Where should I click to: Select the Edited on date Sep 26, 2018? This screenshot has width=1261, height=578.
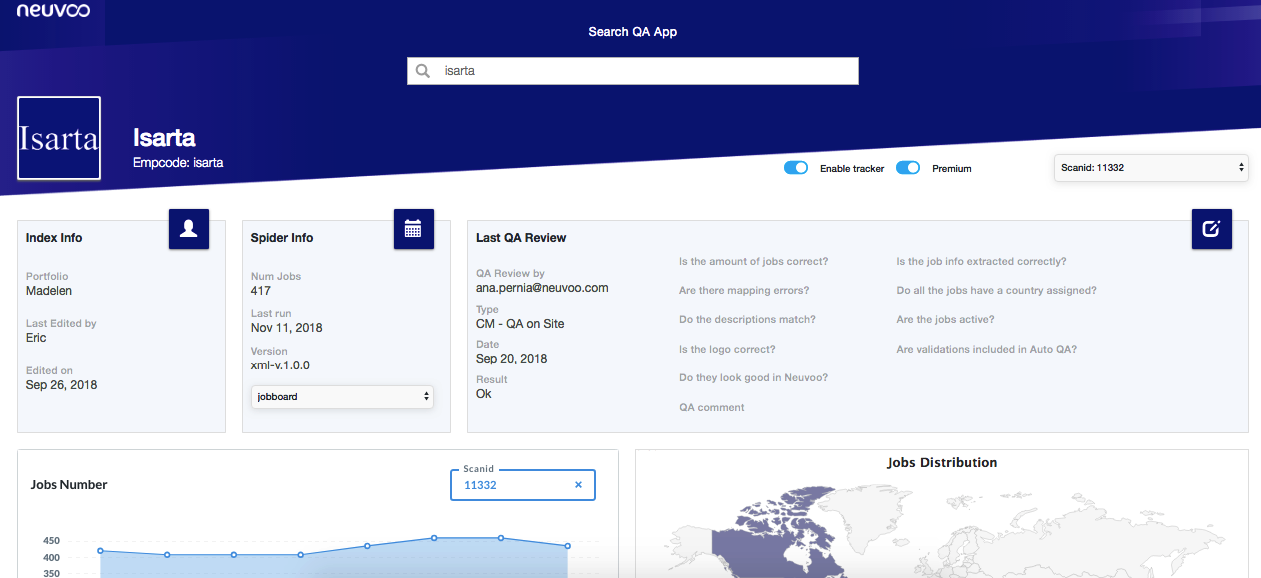click(x=61, y=385)
